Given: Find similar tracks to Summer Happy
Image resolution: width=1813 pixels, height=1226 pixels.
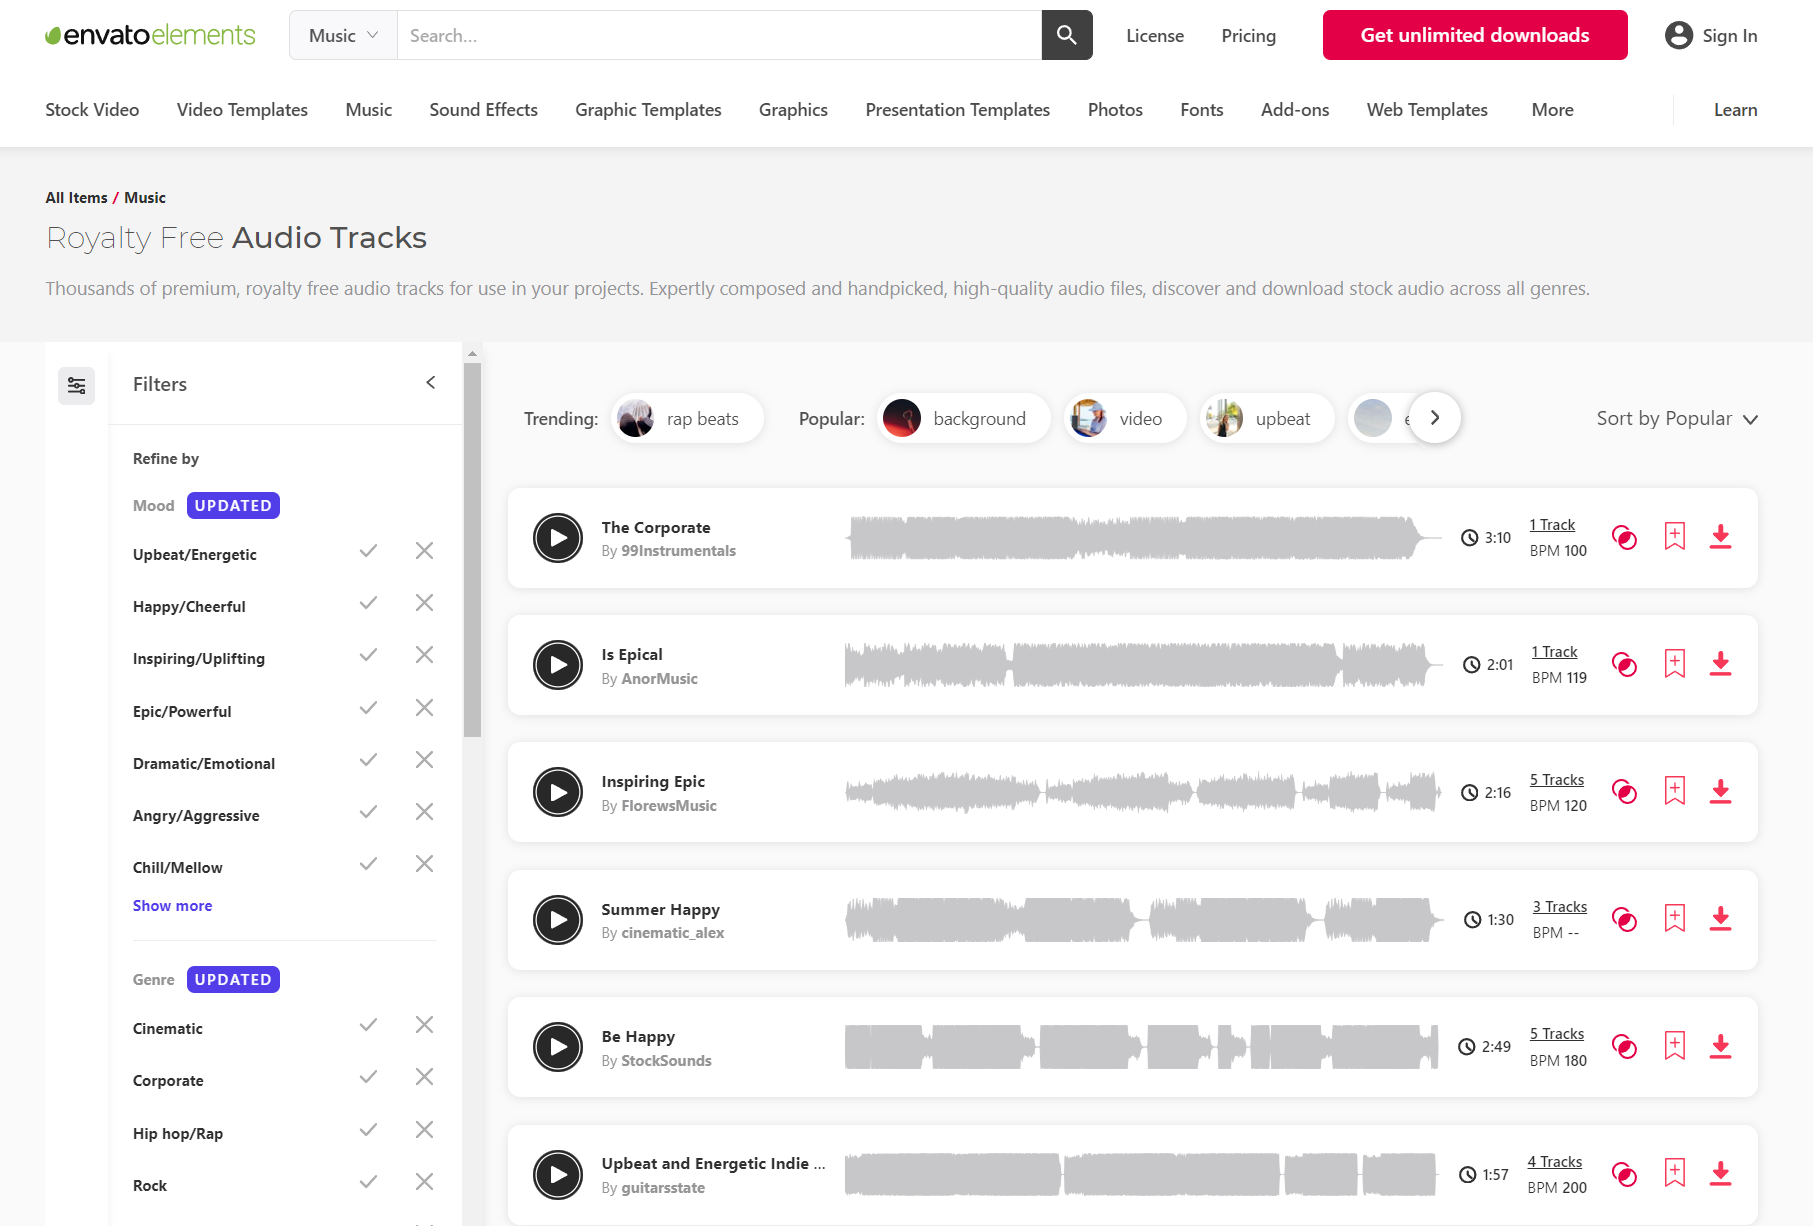Looking at the screenshot, I should (x=1625, y=920).
